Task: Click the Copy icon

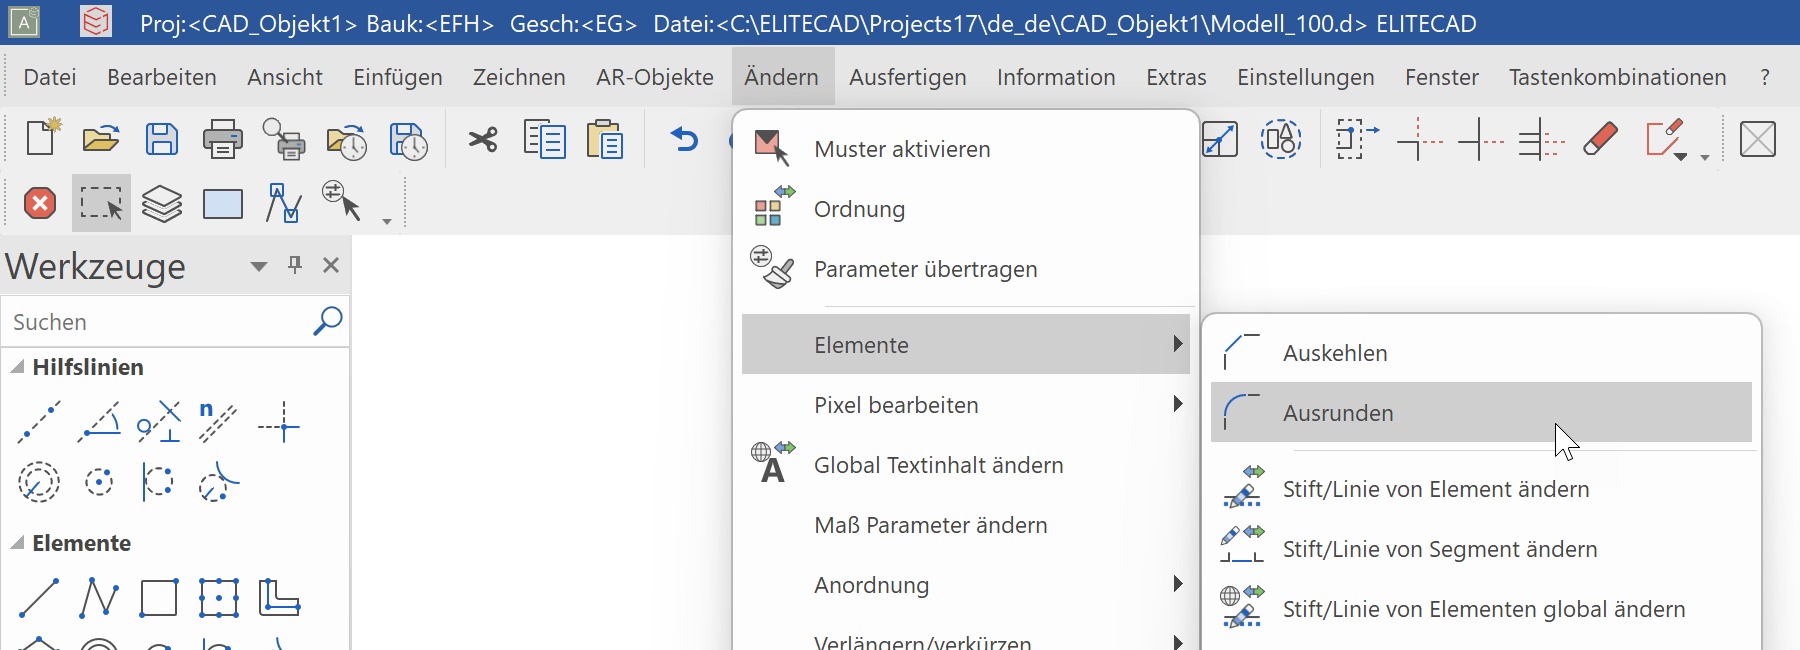Action: point(544,138)
